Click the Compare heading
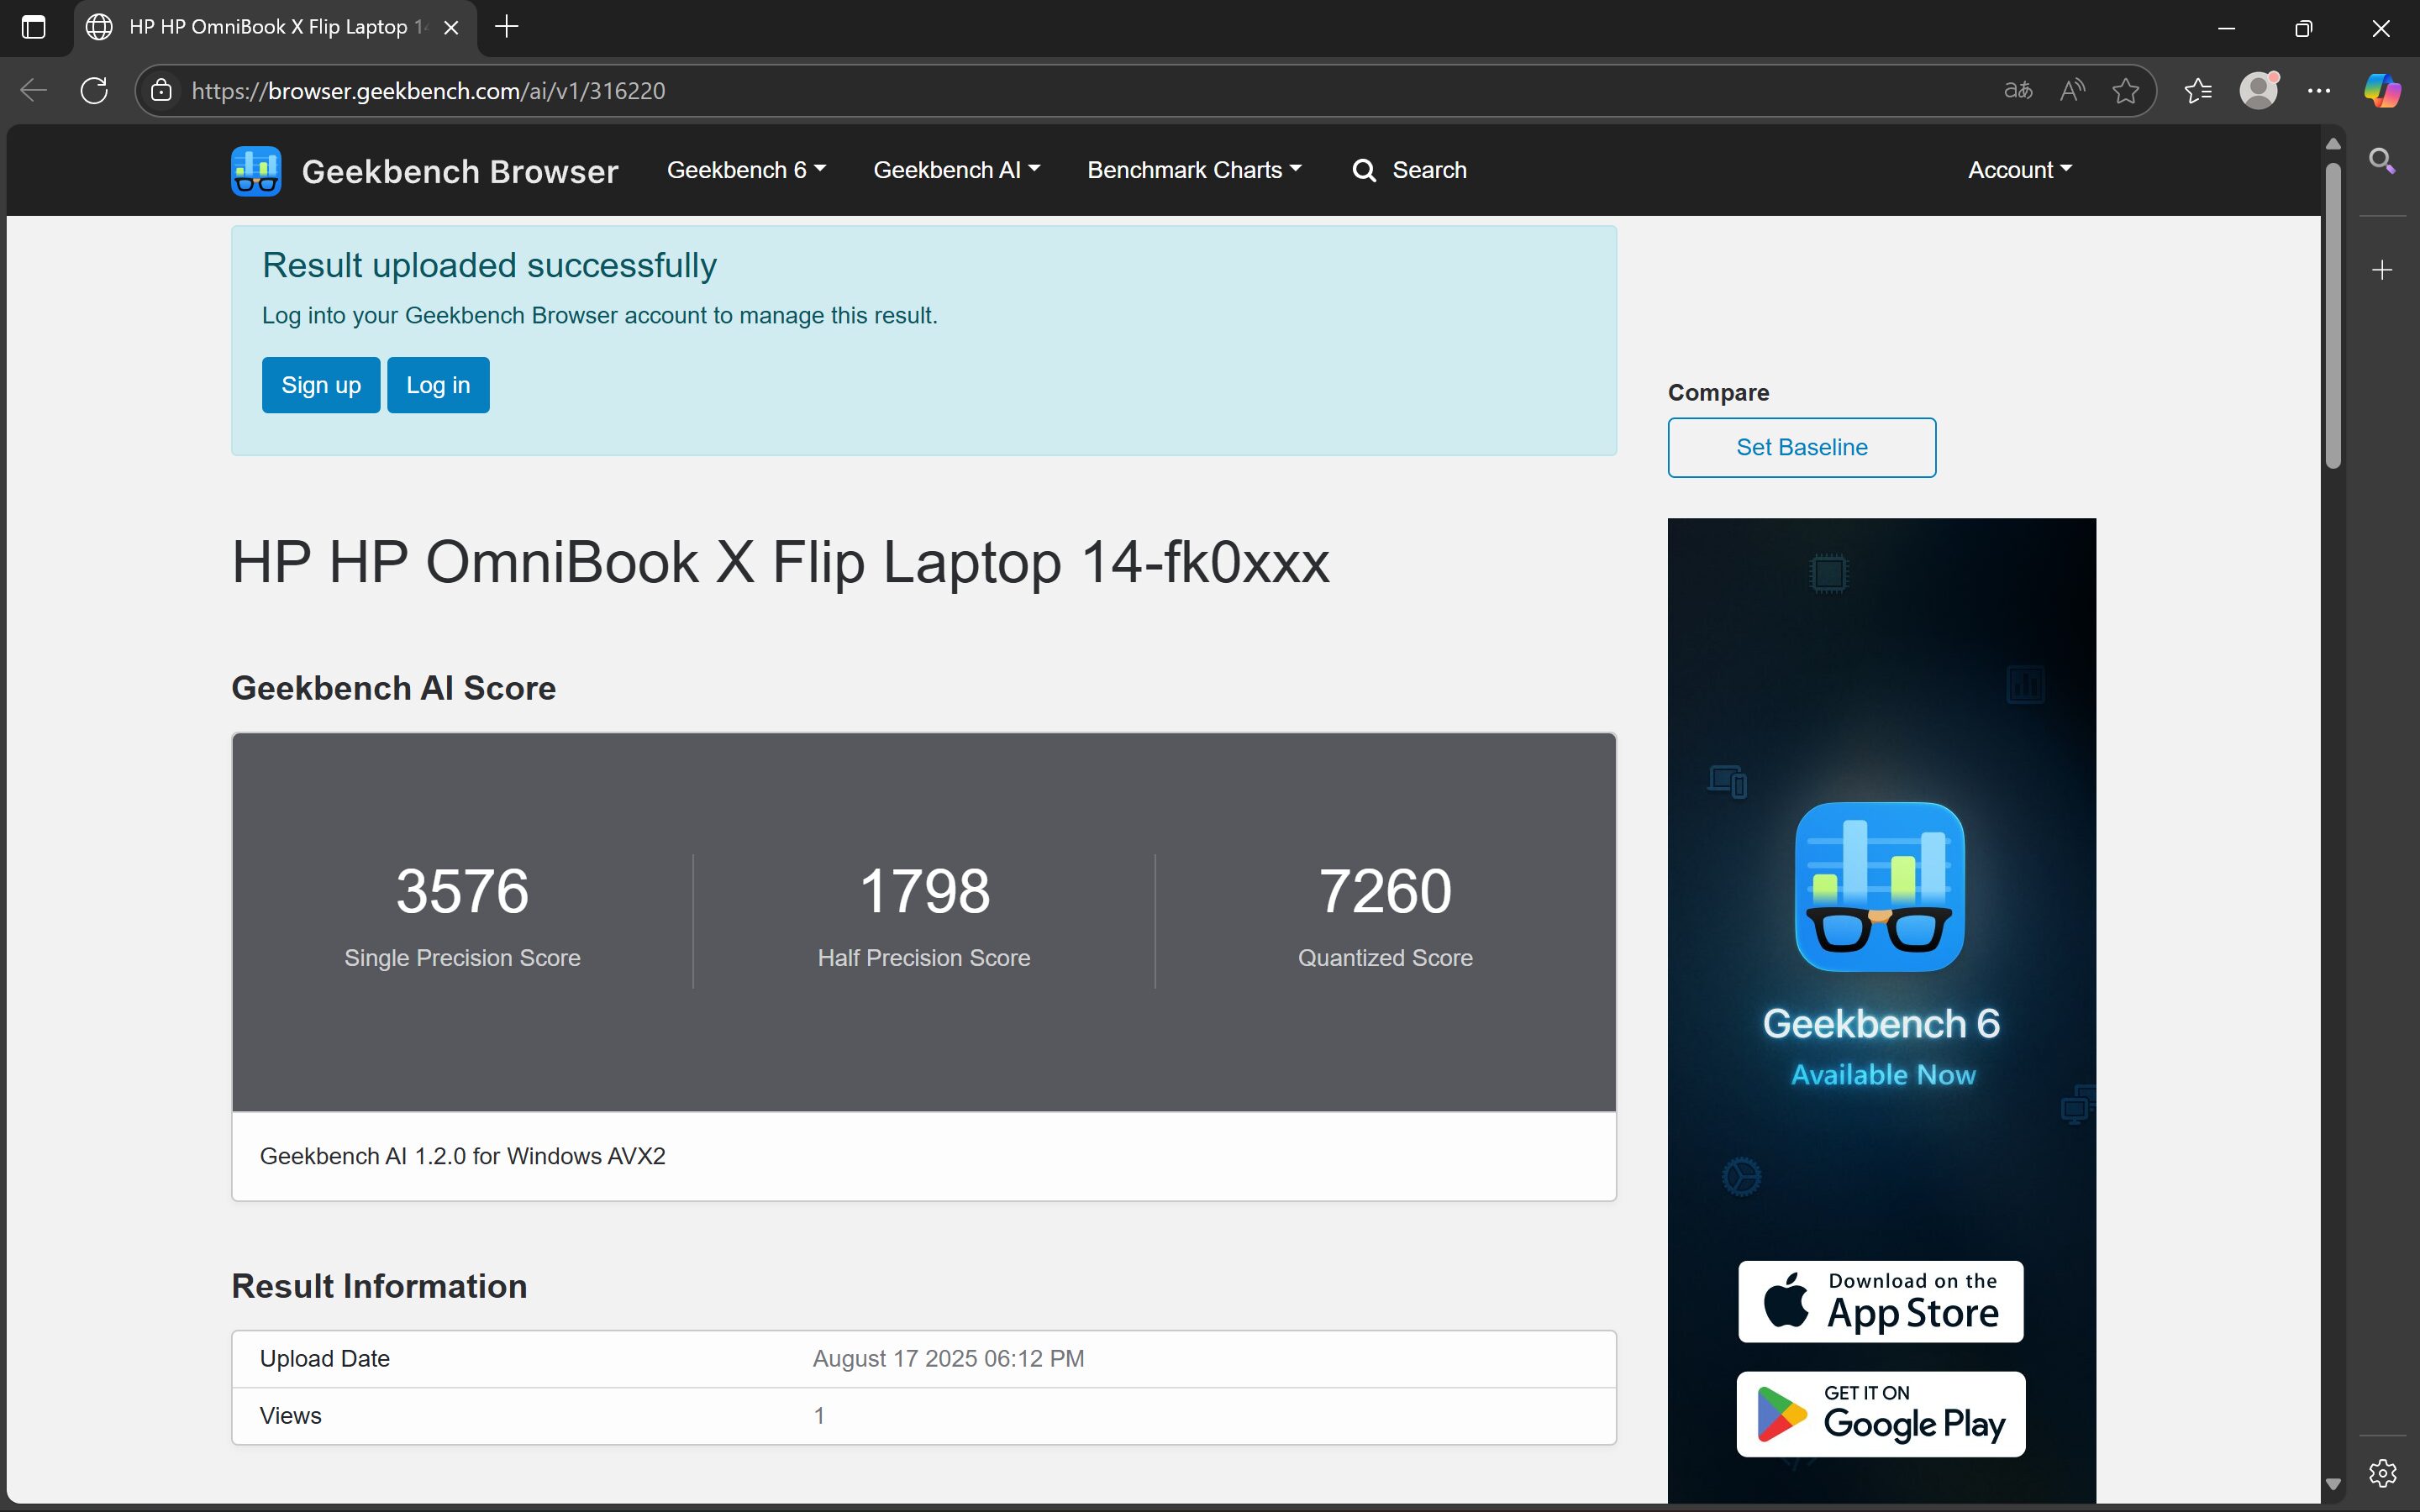The height and width of the screenshot is (1512, 2420). click(x=1718, y=393)
